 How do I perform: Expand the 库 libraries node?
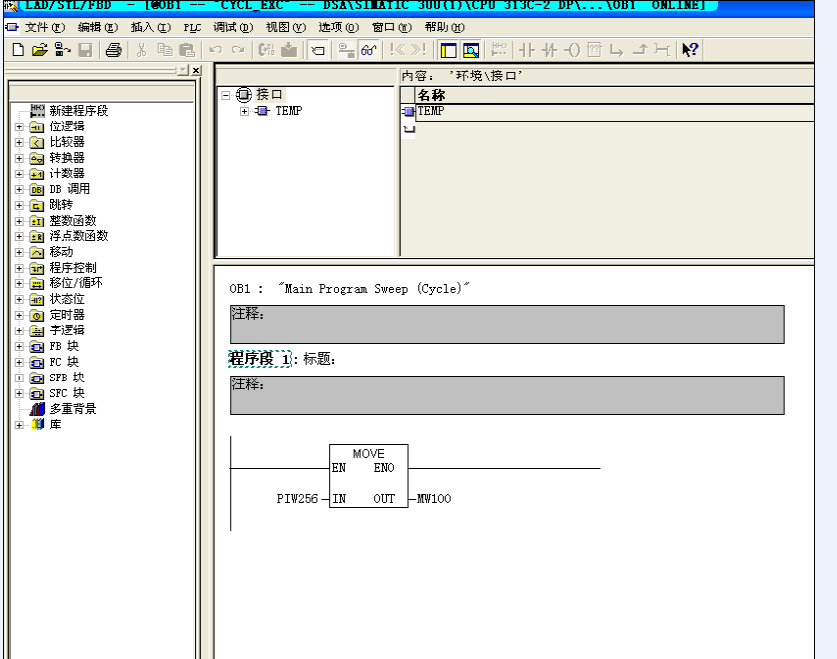coord(19,425)
